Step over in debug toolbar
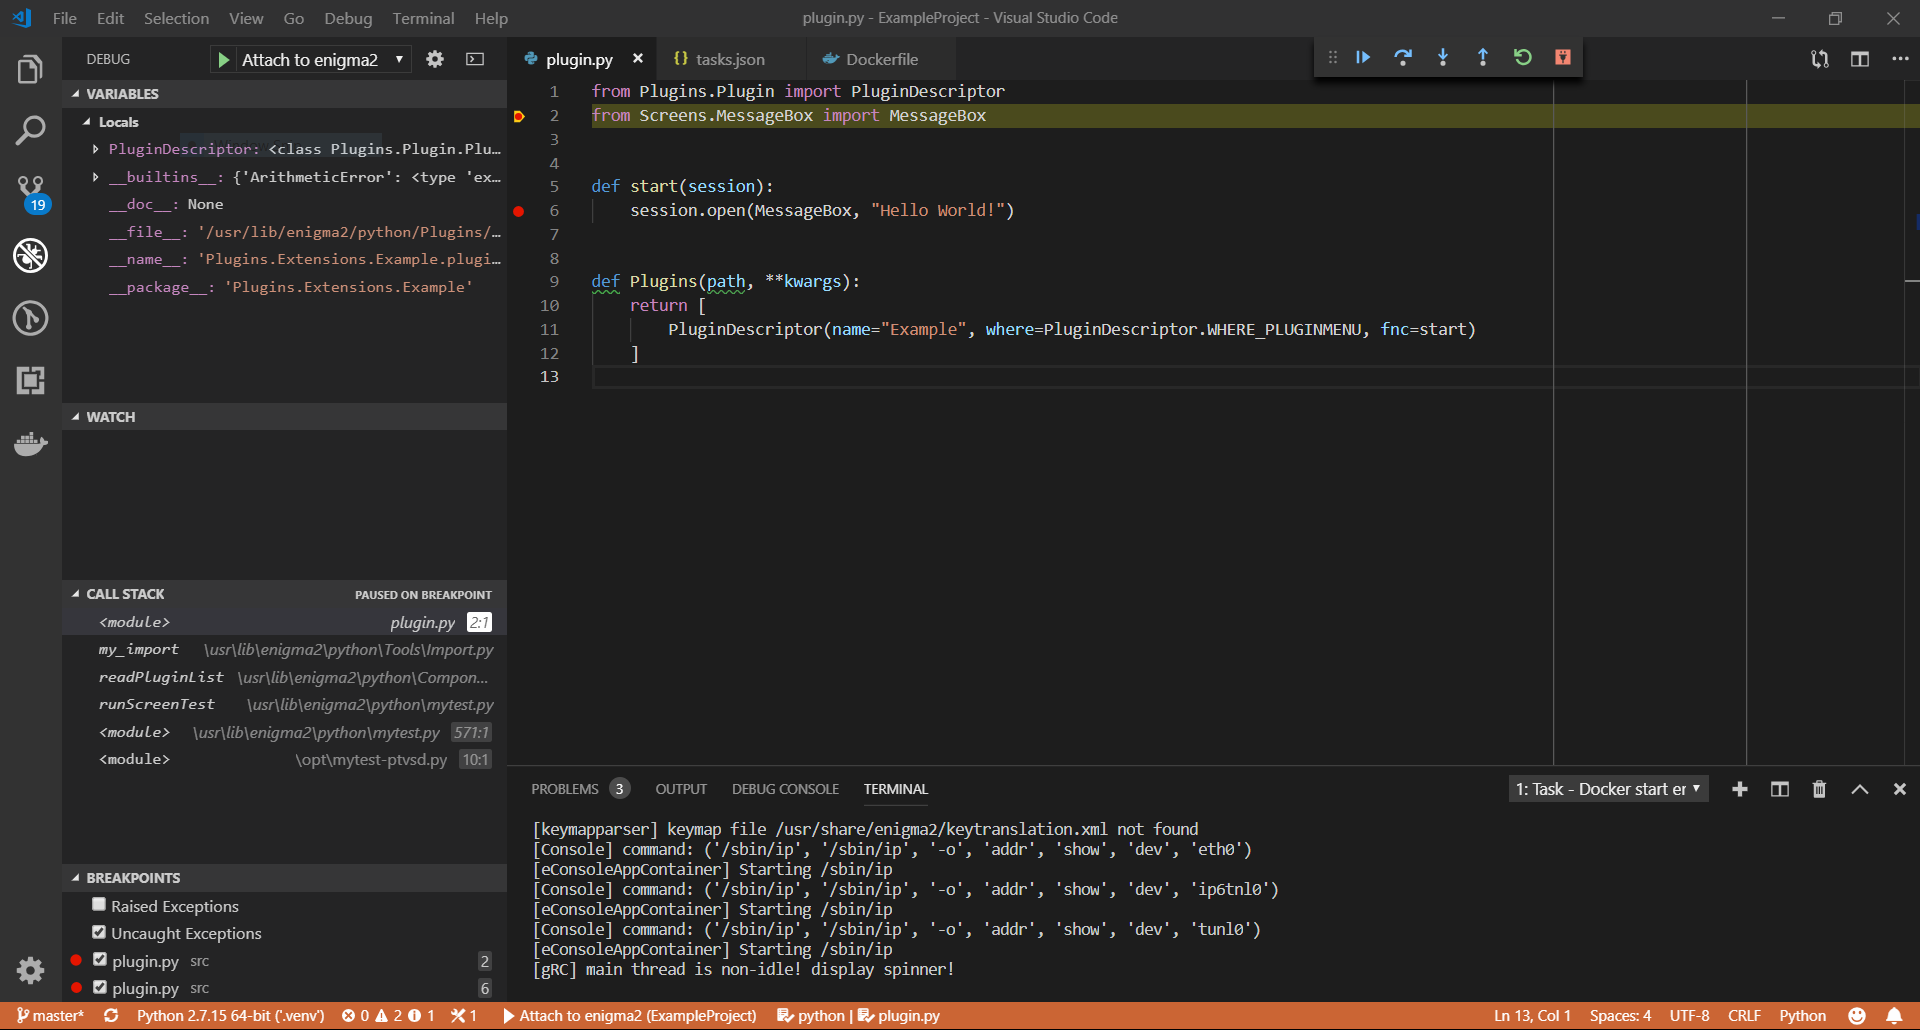This screenshot has height=1030, width=1920. click(x=1403, y=57)
